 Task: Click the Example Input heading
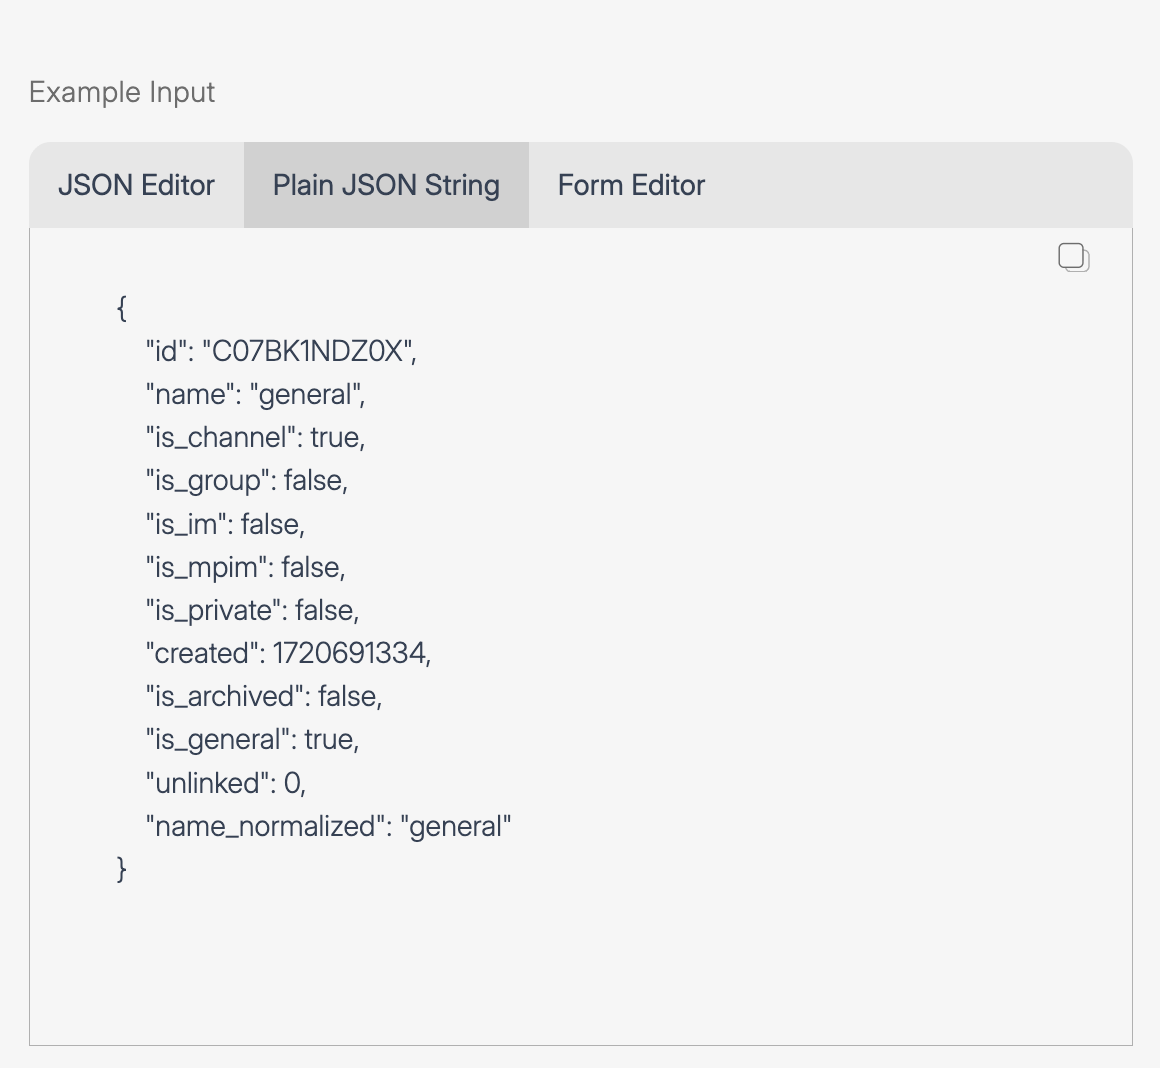point(122,92)
